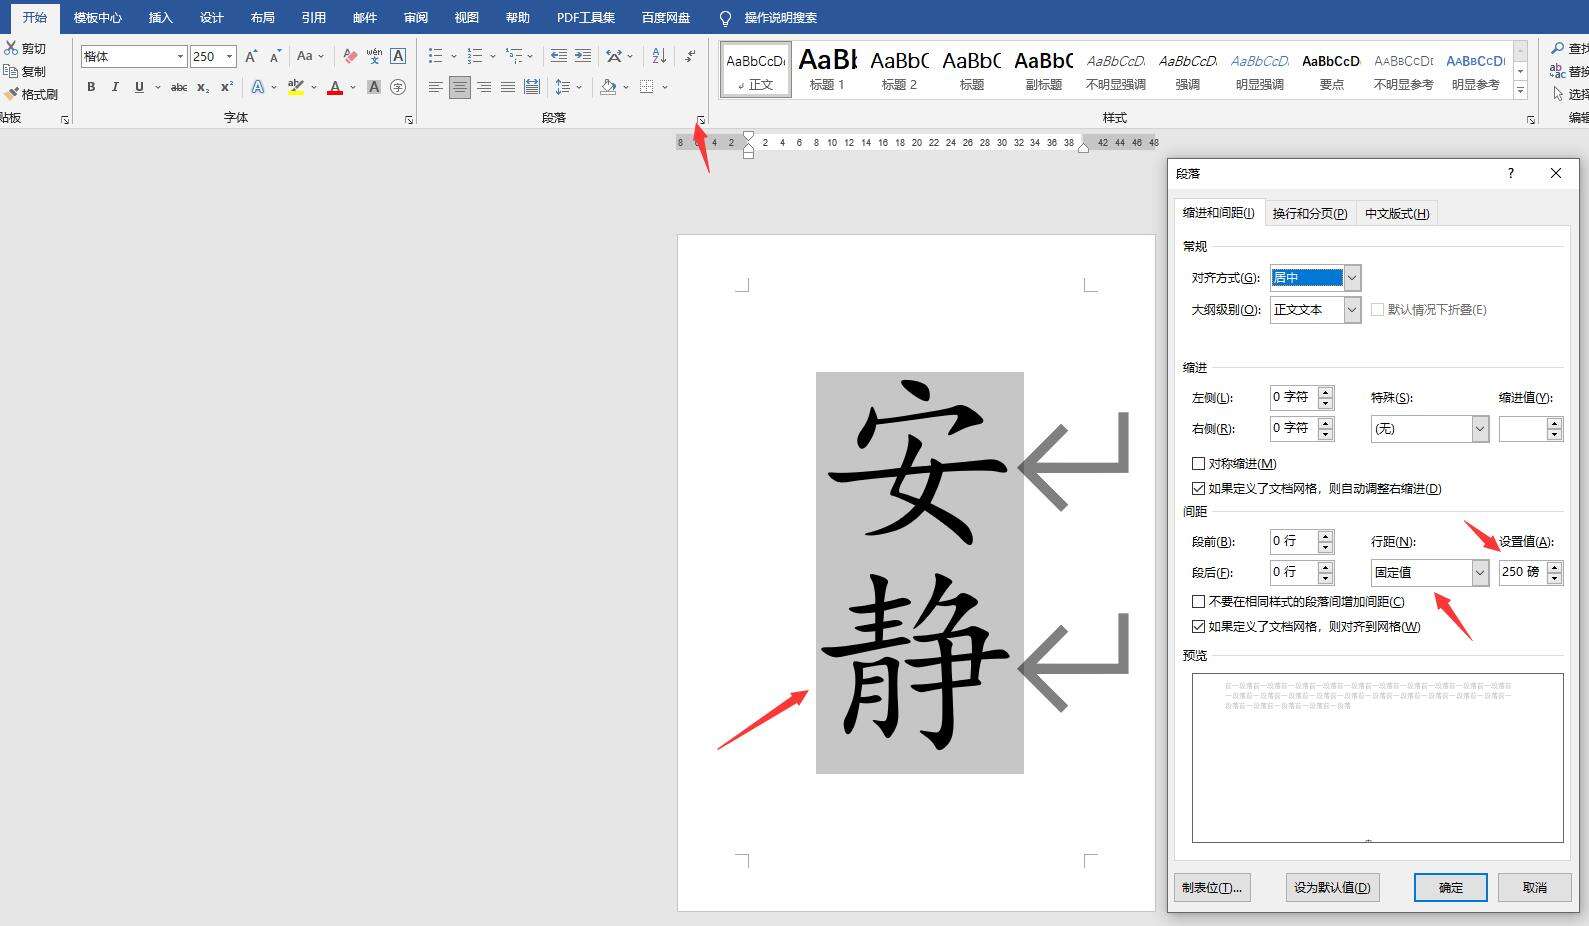1589x926 pixels.
Task: Apply underline to selected text
Action: coord(139,87)
